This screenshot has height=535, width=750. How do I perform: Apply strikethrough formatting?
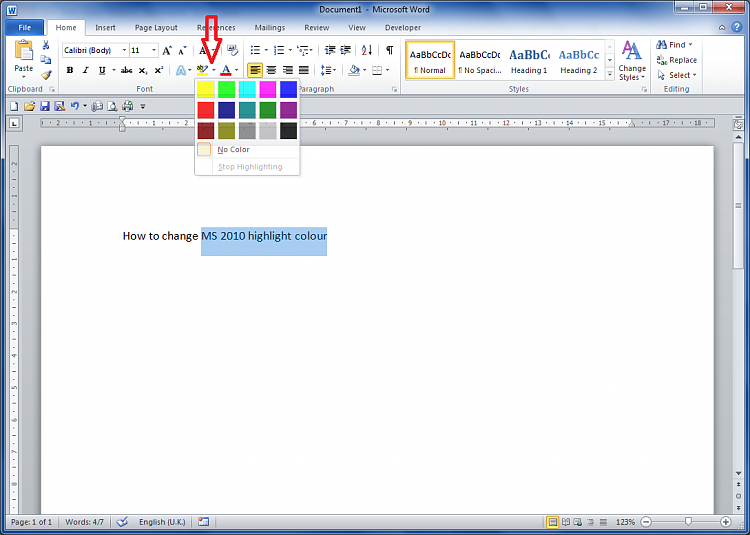click(126, 70)
